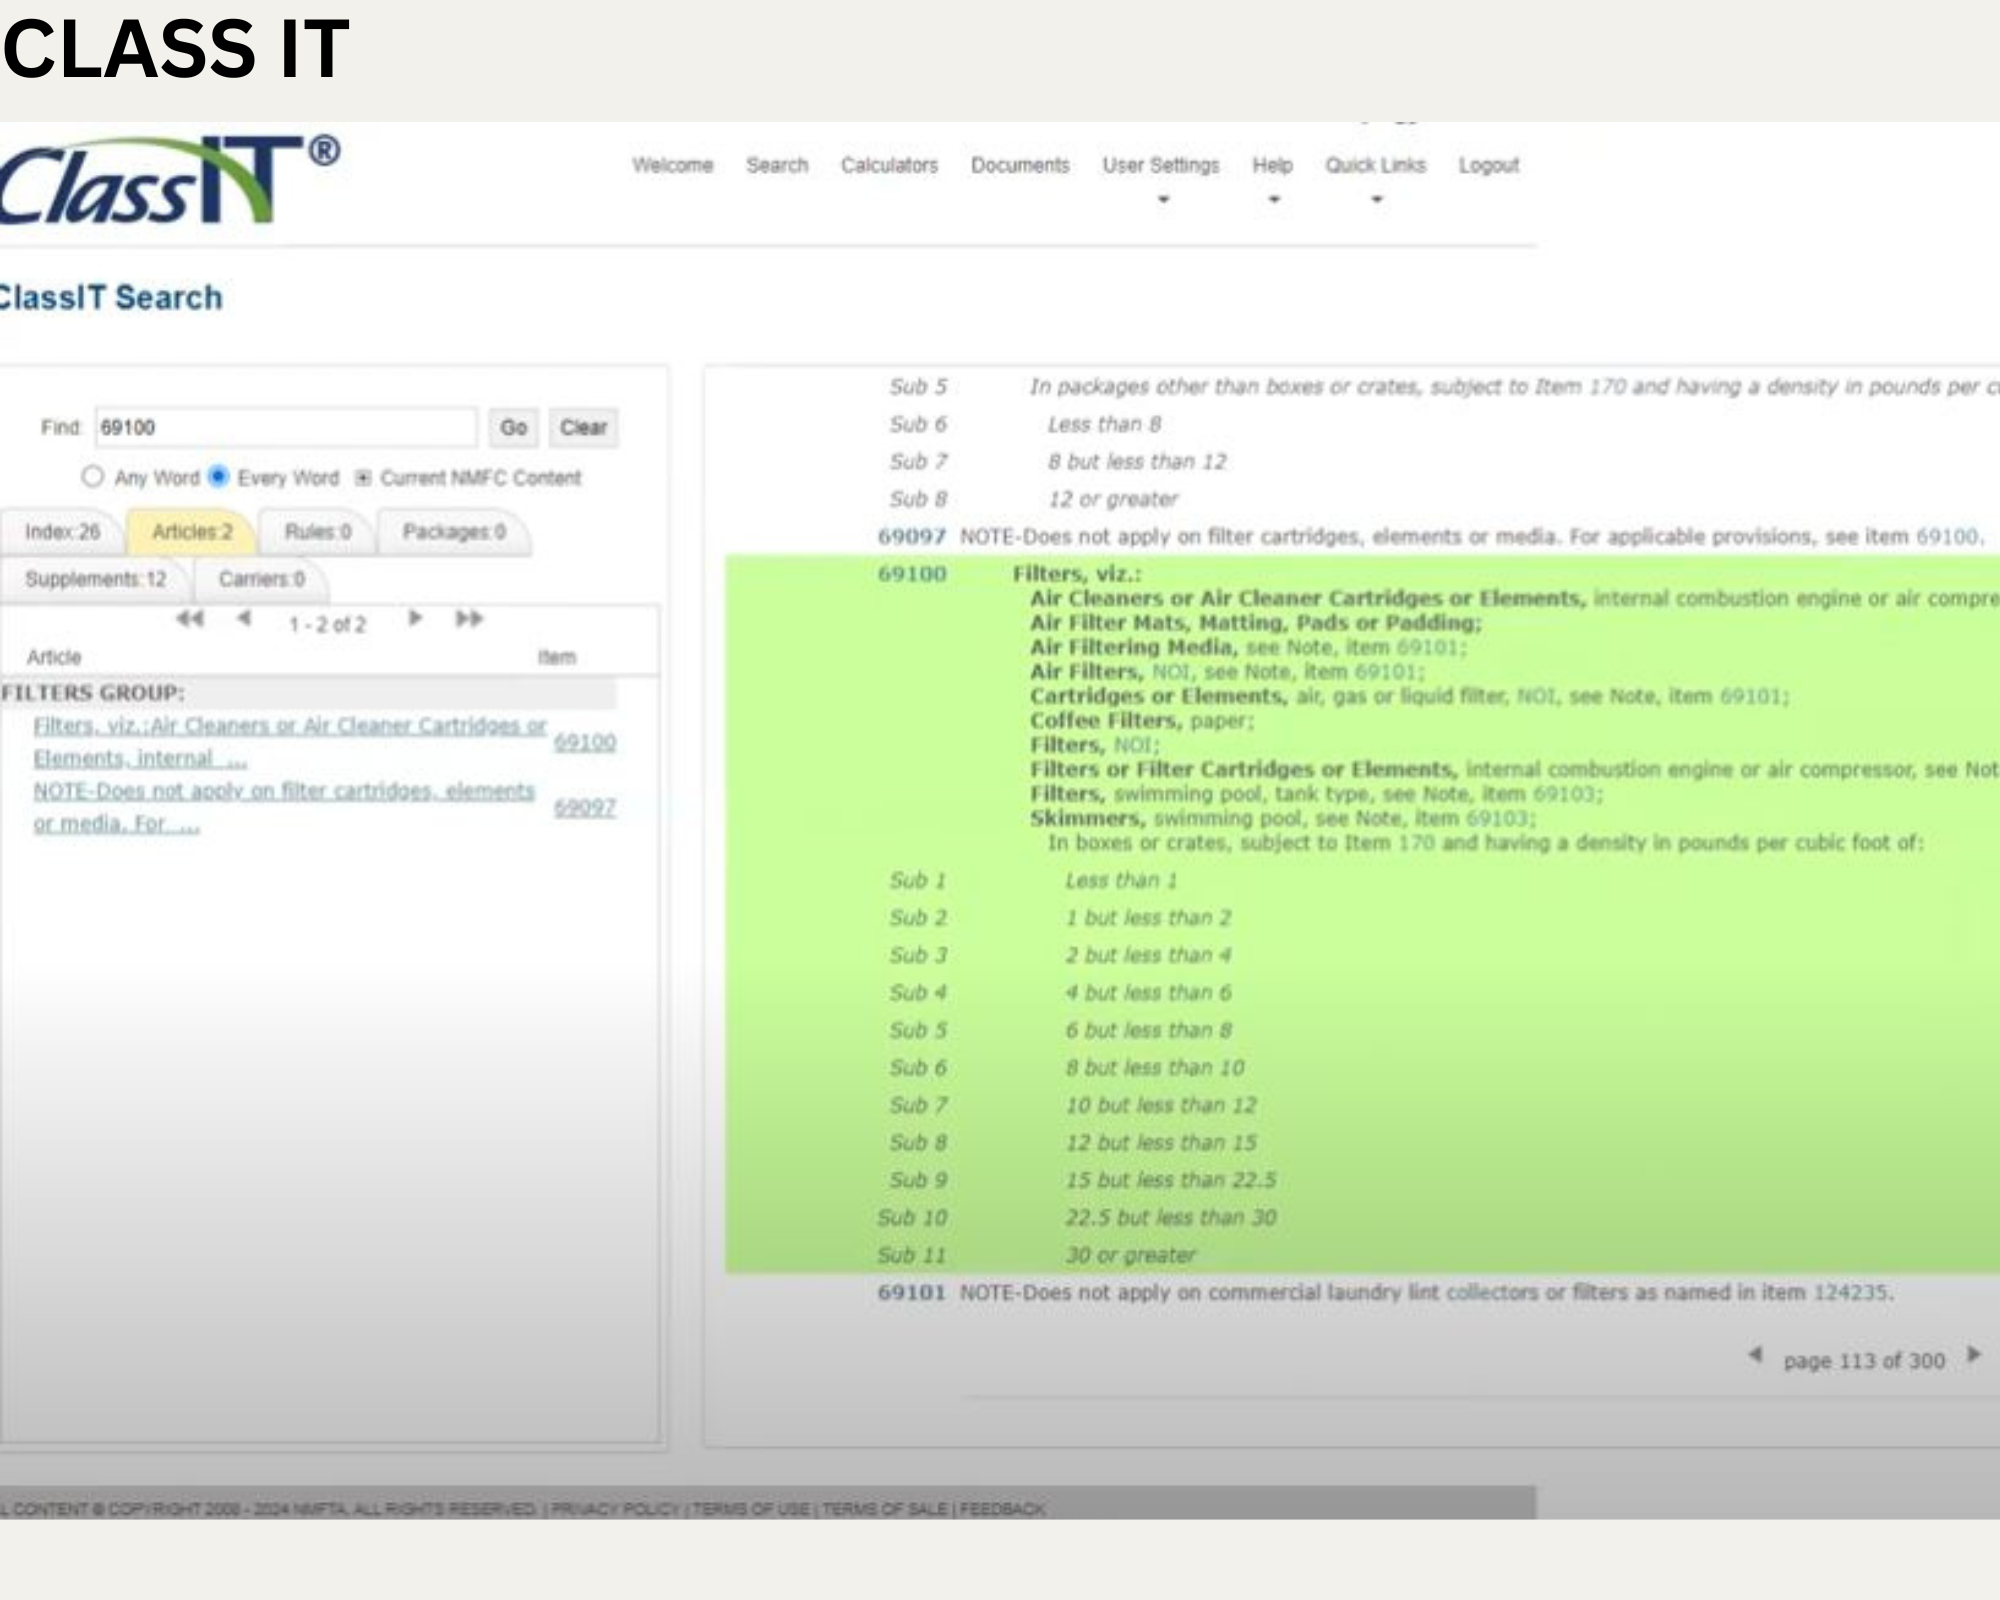Viewport: 2000px width, 1600px height.
Task: Expand the User Settings dropdown
Action: click(x=1161, y=166)
